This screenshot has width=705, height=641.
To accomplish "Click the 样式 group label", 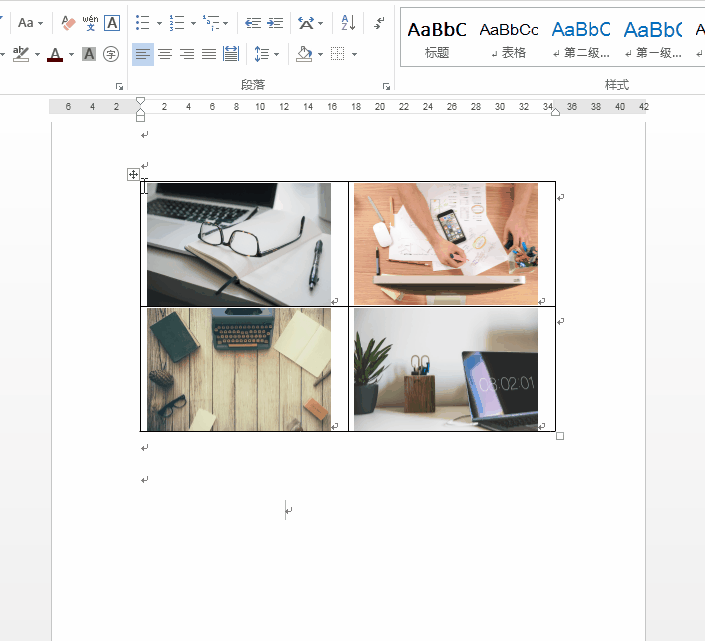I will [616, 85].
